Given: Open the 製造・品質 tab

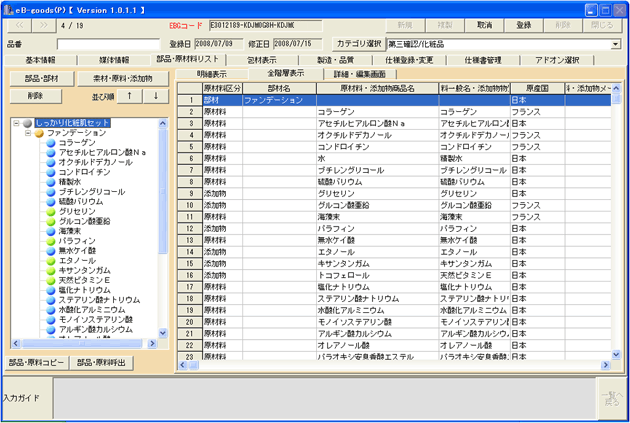Looking at the screenshot, I should point(335,60).
